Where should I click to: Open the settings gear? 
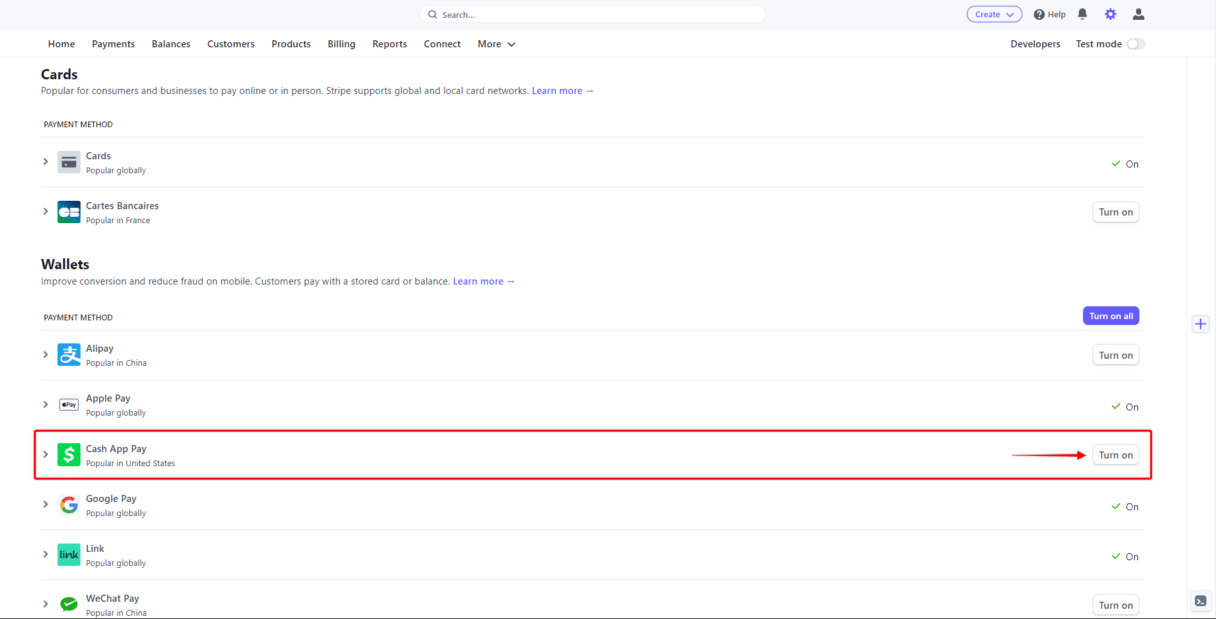coord(1110,14)
